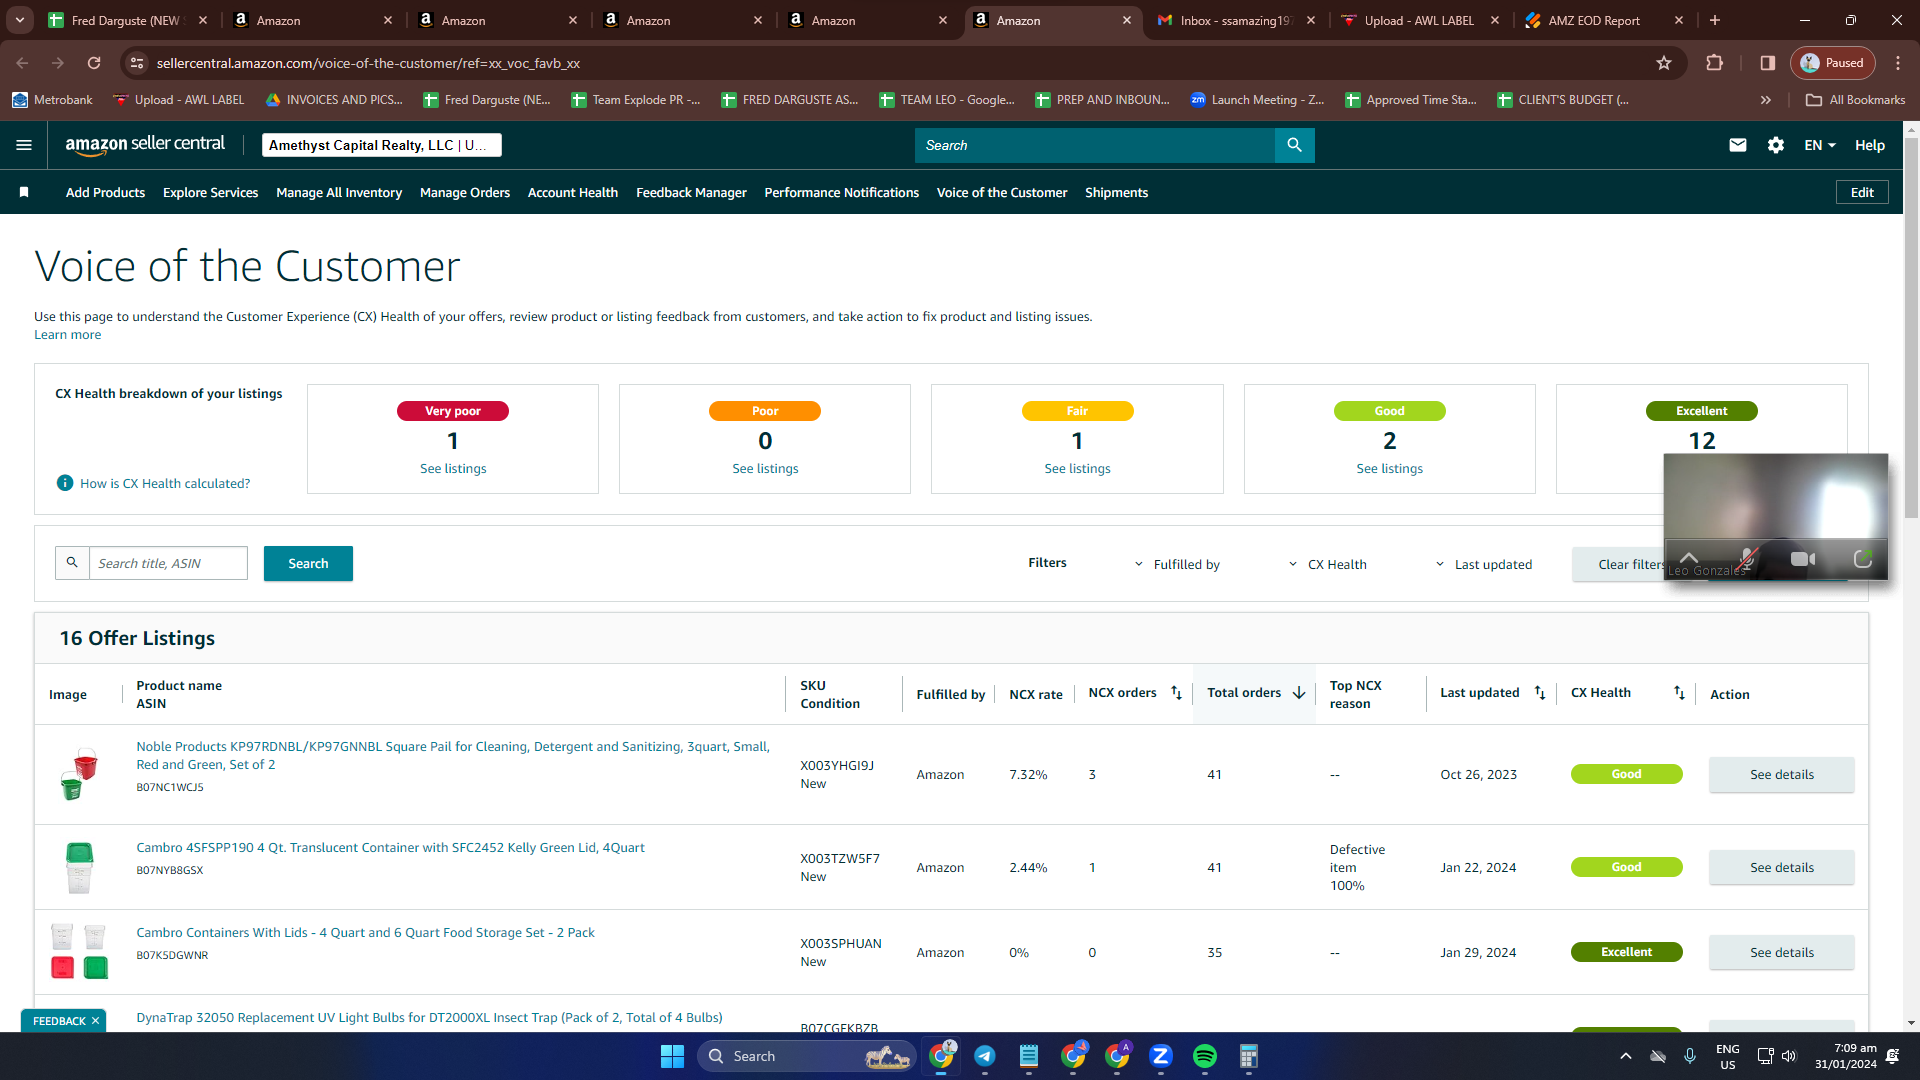Open the Amethyst Capital Realty account switcher
1920x1080 pixels.
click(x=381, y=146)
